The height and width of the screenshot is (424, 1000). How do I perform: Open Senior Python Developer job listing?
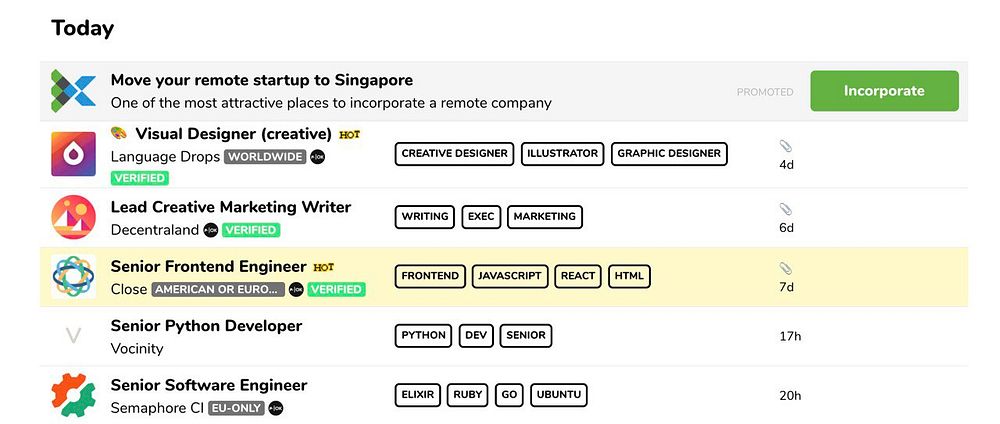coord(207,326)
